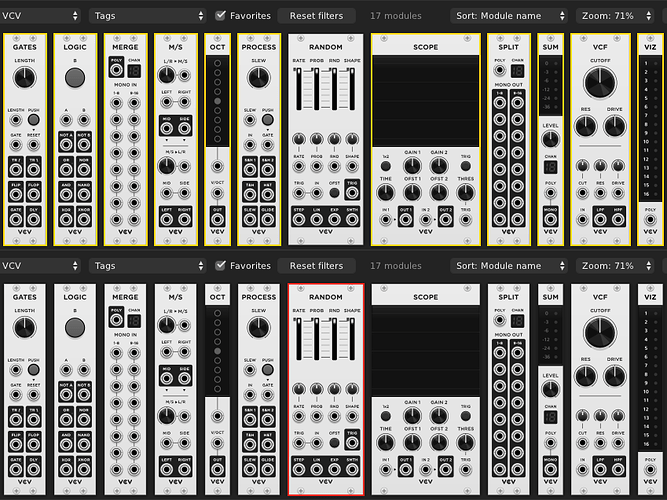Open the Zoom: 71% dropdown in upper browser
This screenshot has height=500, width=667.
[615, 16]
